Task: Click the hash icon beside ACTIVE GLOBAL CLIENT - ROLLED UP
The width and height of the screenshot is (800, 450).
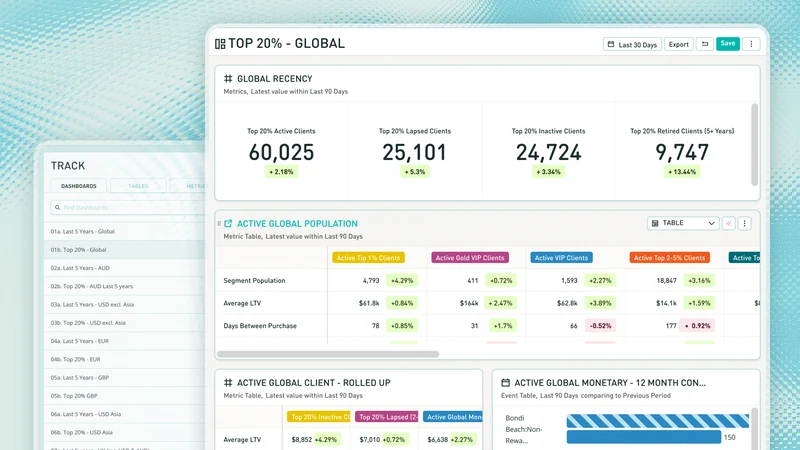Action: click(x=228, y=383)
